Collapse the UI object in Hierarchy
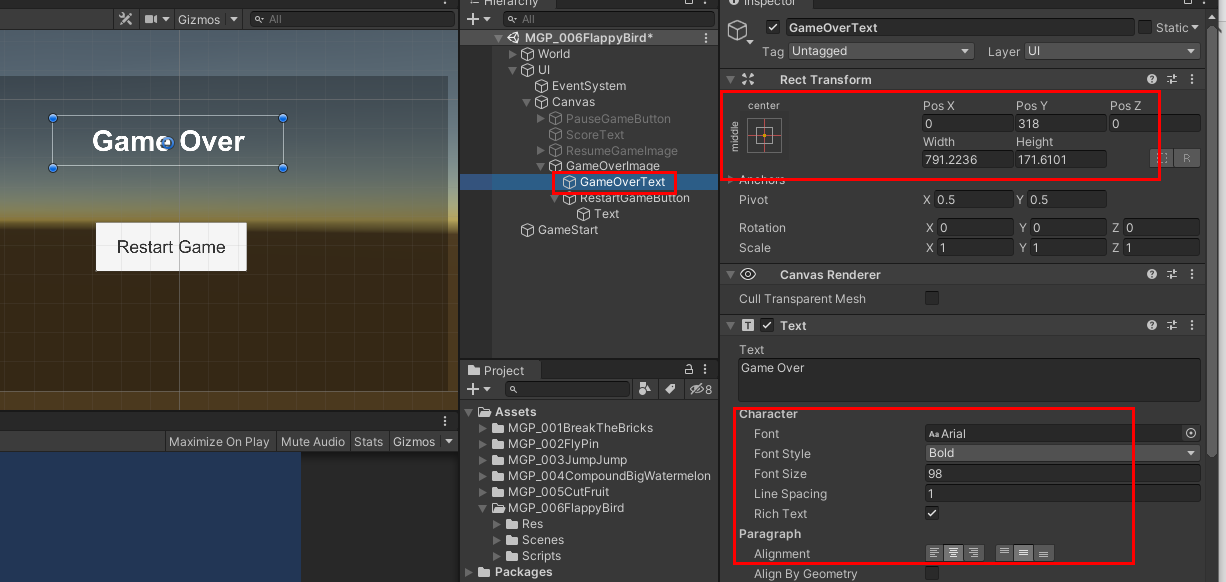Viewport: 1226px width, 582px height. point(514,70)
